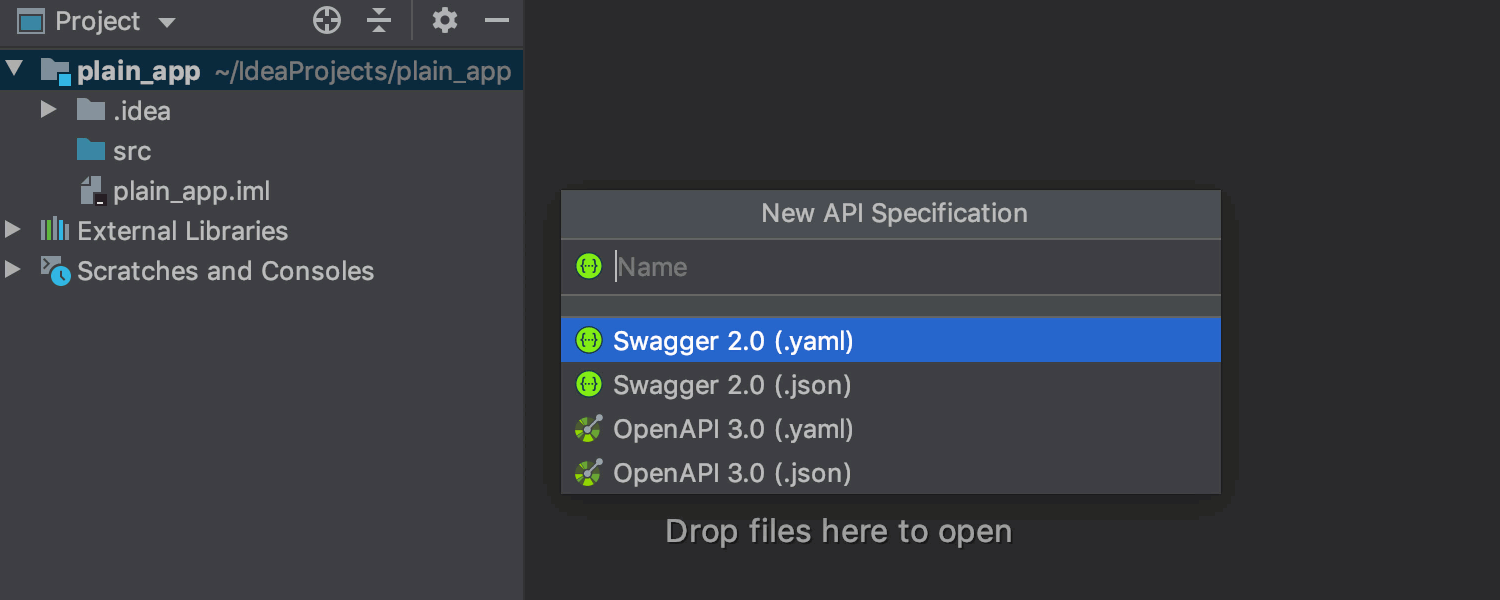Click the Swagger 2.0 (.yaml) icon

(x=589, y=341)
